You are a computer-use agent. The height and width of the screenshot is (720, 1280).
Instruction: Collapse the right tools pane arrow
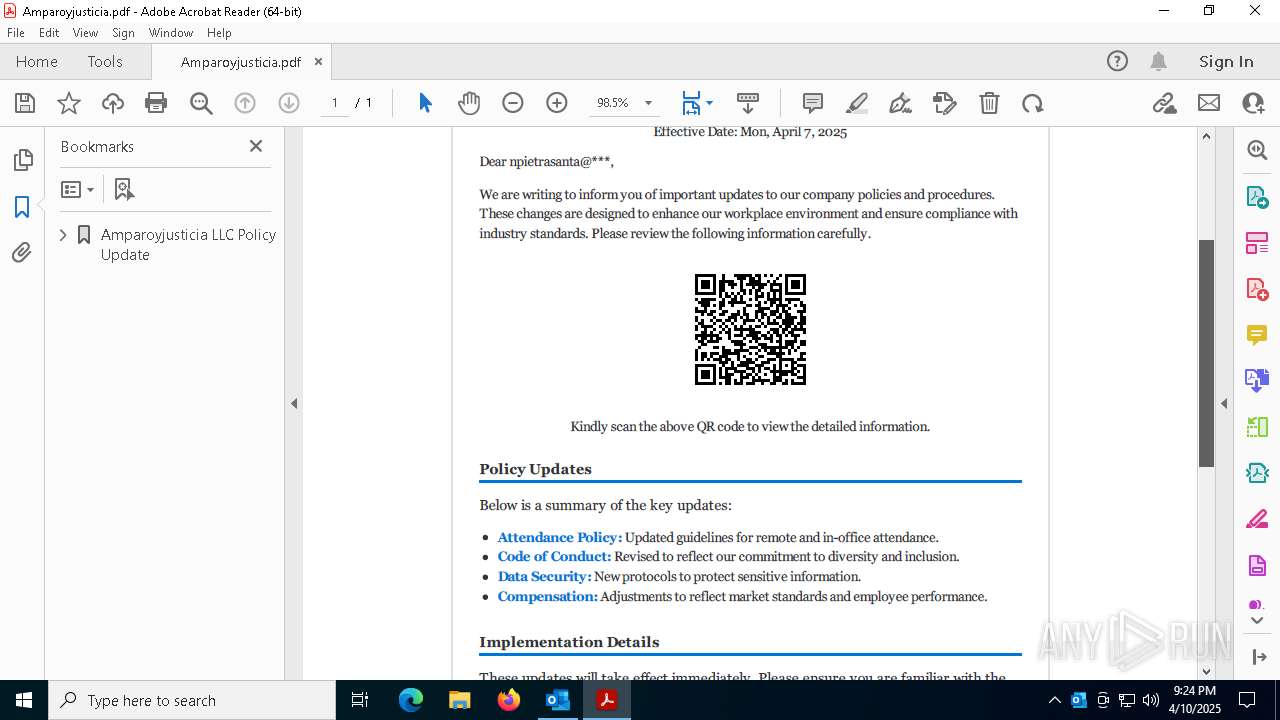coord(1224,404)
